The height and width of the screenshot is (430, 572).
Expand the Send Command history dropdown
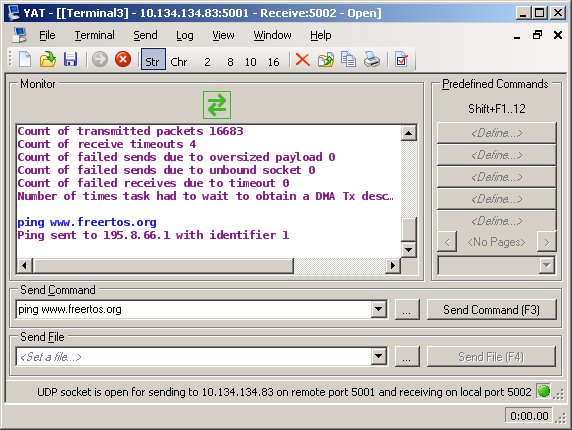pos(379,310)
